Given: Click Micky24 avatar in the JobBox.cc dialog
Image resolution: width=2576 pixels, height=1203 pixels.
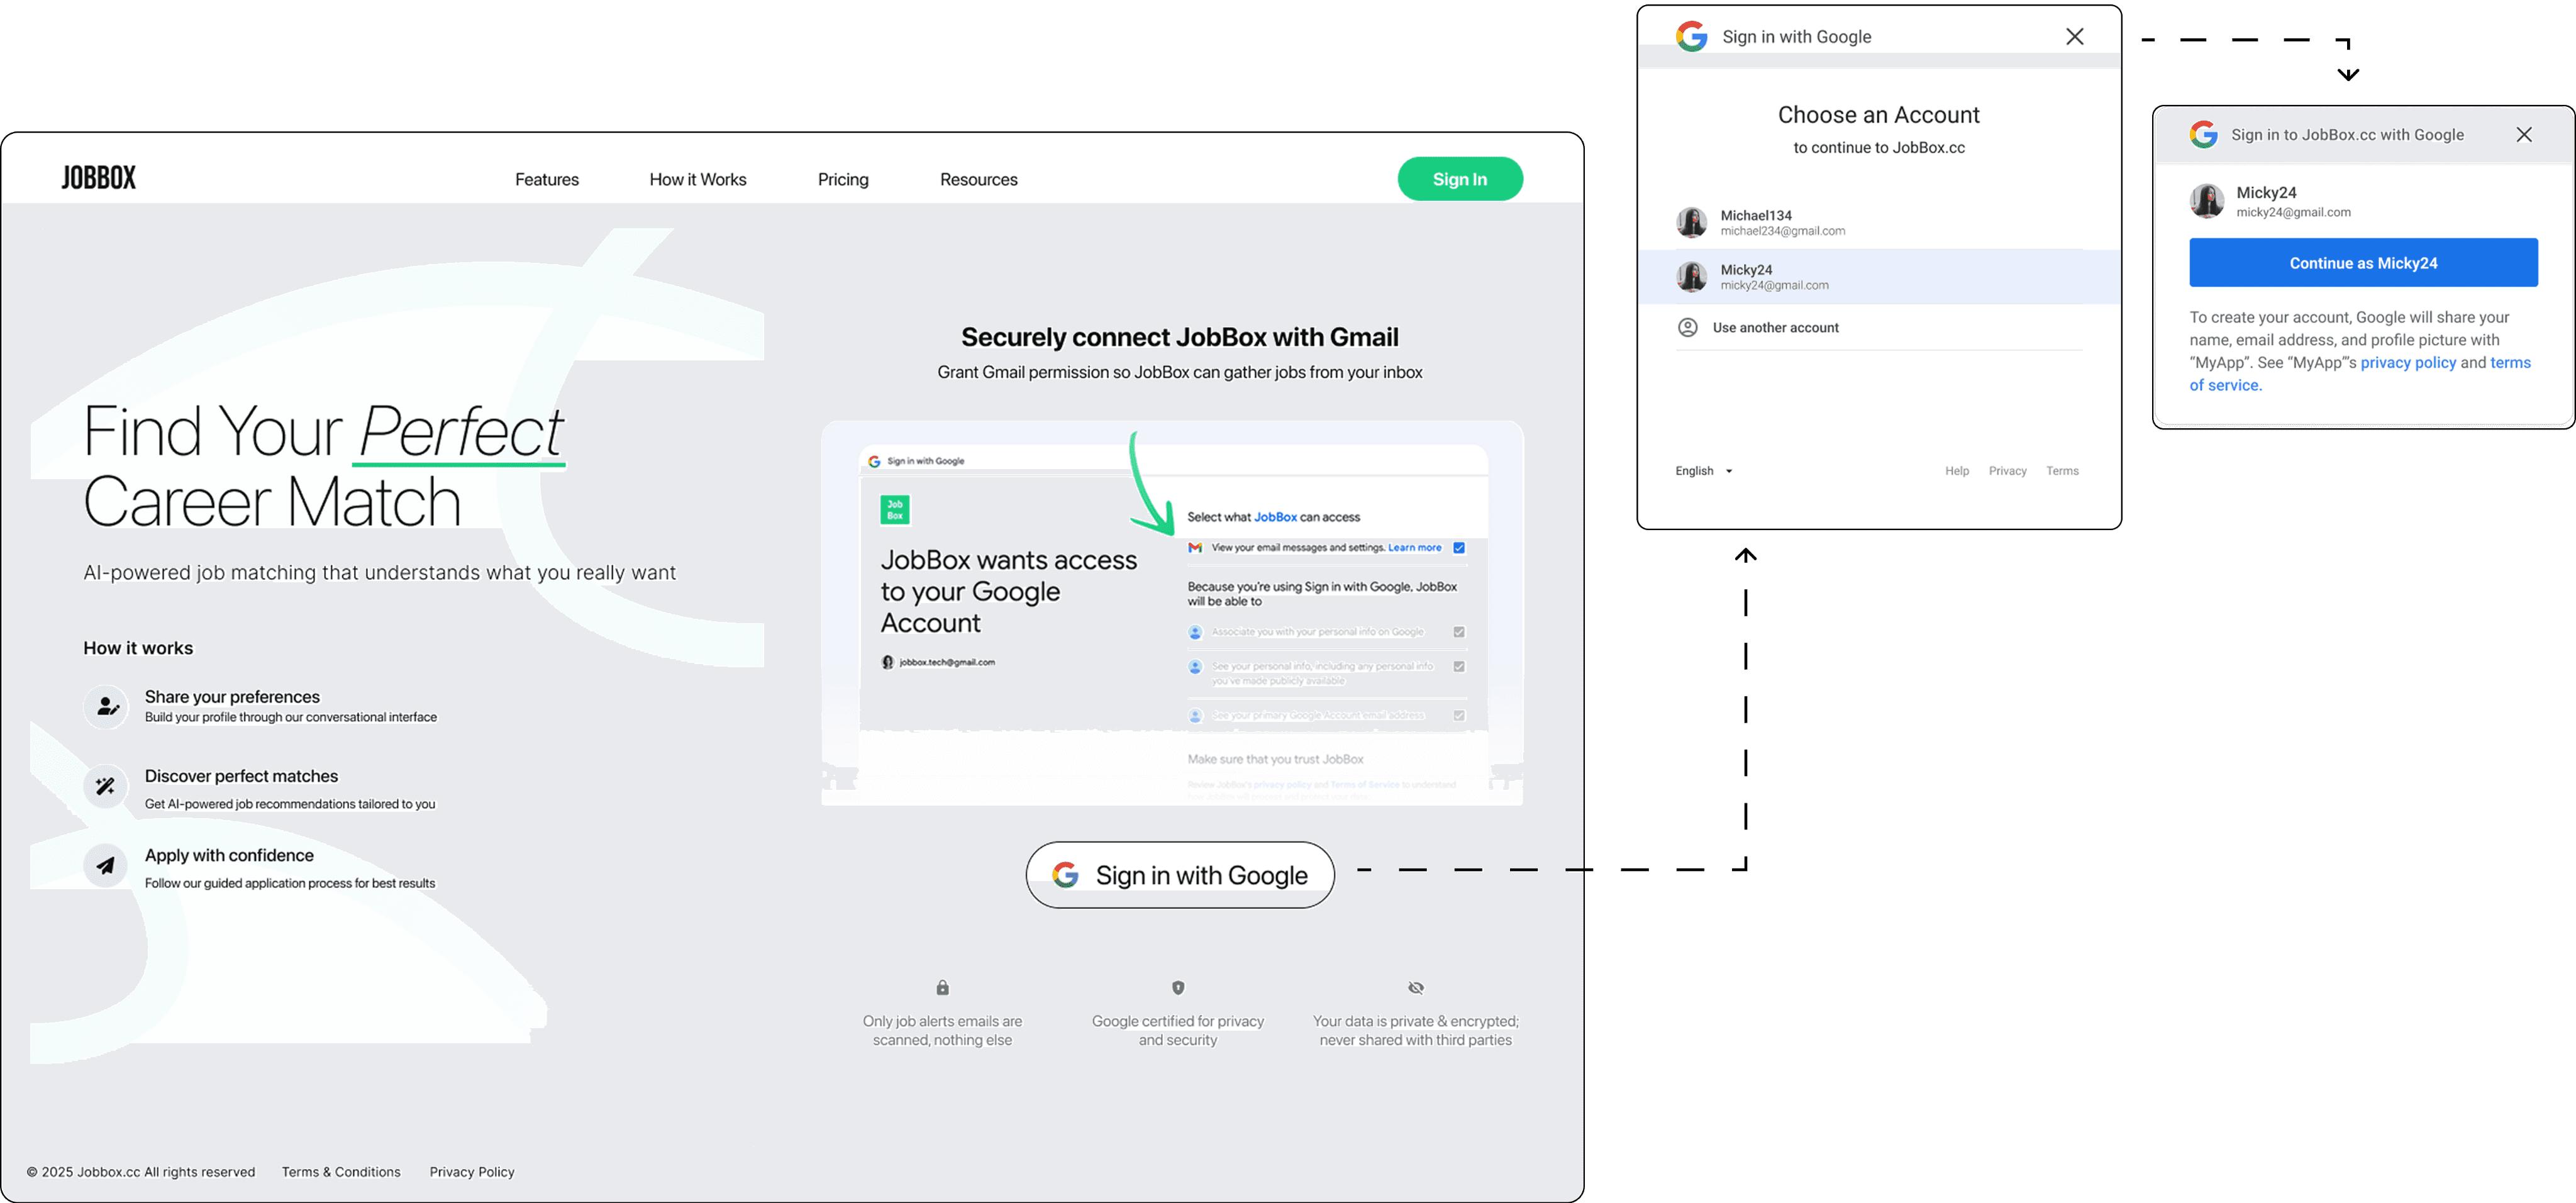Looking at the screenshot, I should tap(2207, 201).
